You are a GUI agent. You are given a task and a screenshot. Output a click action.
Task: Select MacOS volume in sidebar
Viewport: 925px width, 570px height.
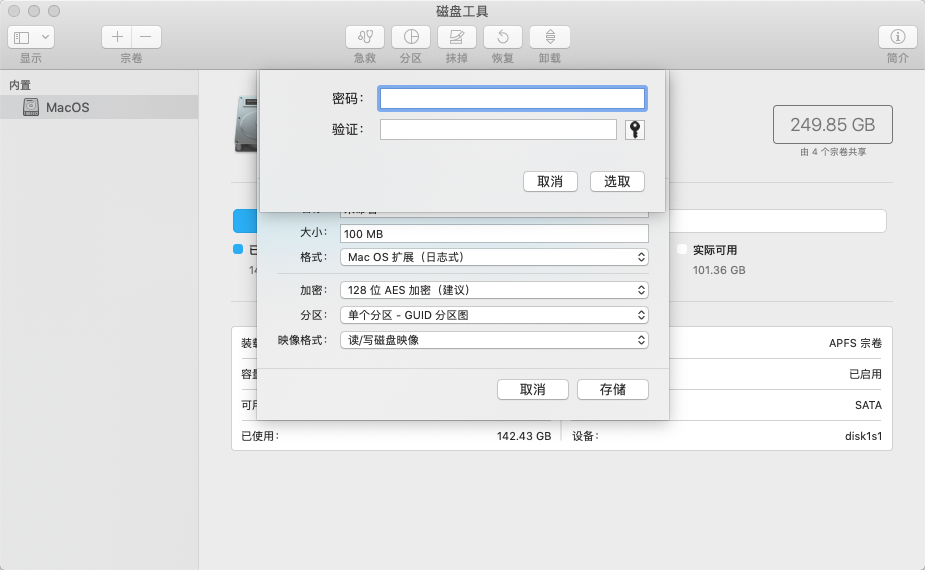click(x=99, y=107)
